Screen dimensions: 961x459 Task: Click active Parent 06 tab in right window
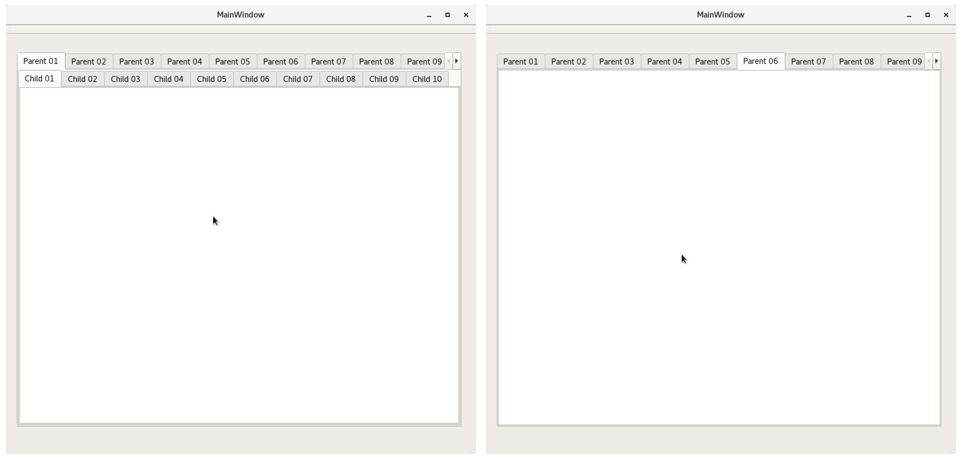tap(761, 61)
